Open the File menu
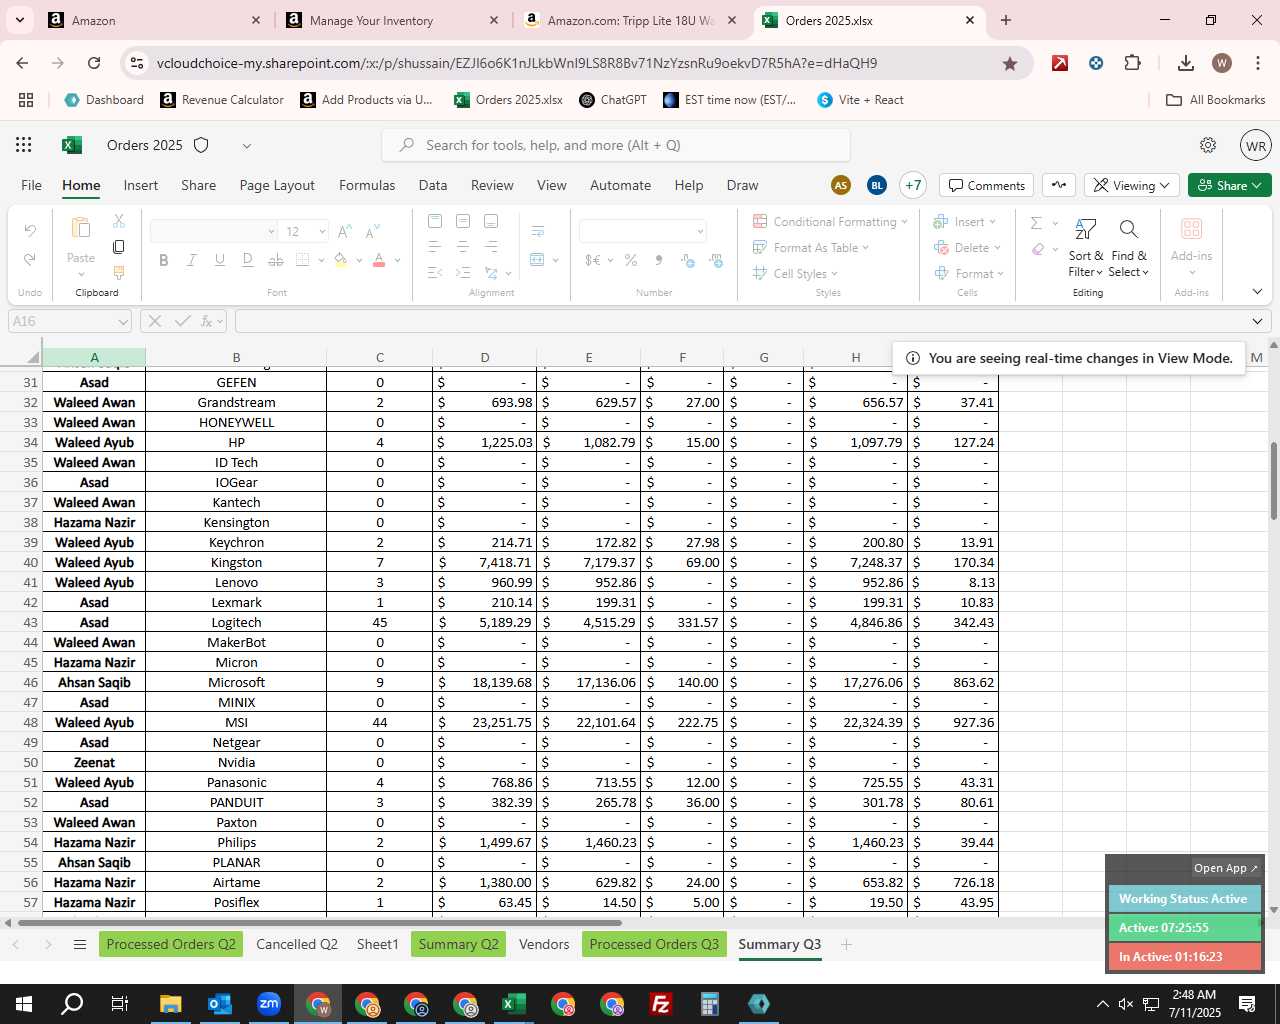This screenshot has height=1024, width=1280. [32, 185]
